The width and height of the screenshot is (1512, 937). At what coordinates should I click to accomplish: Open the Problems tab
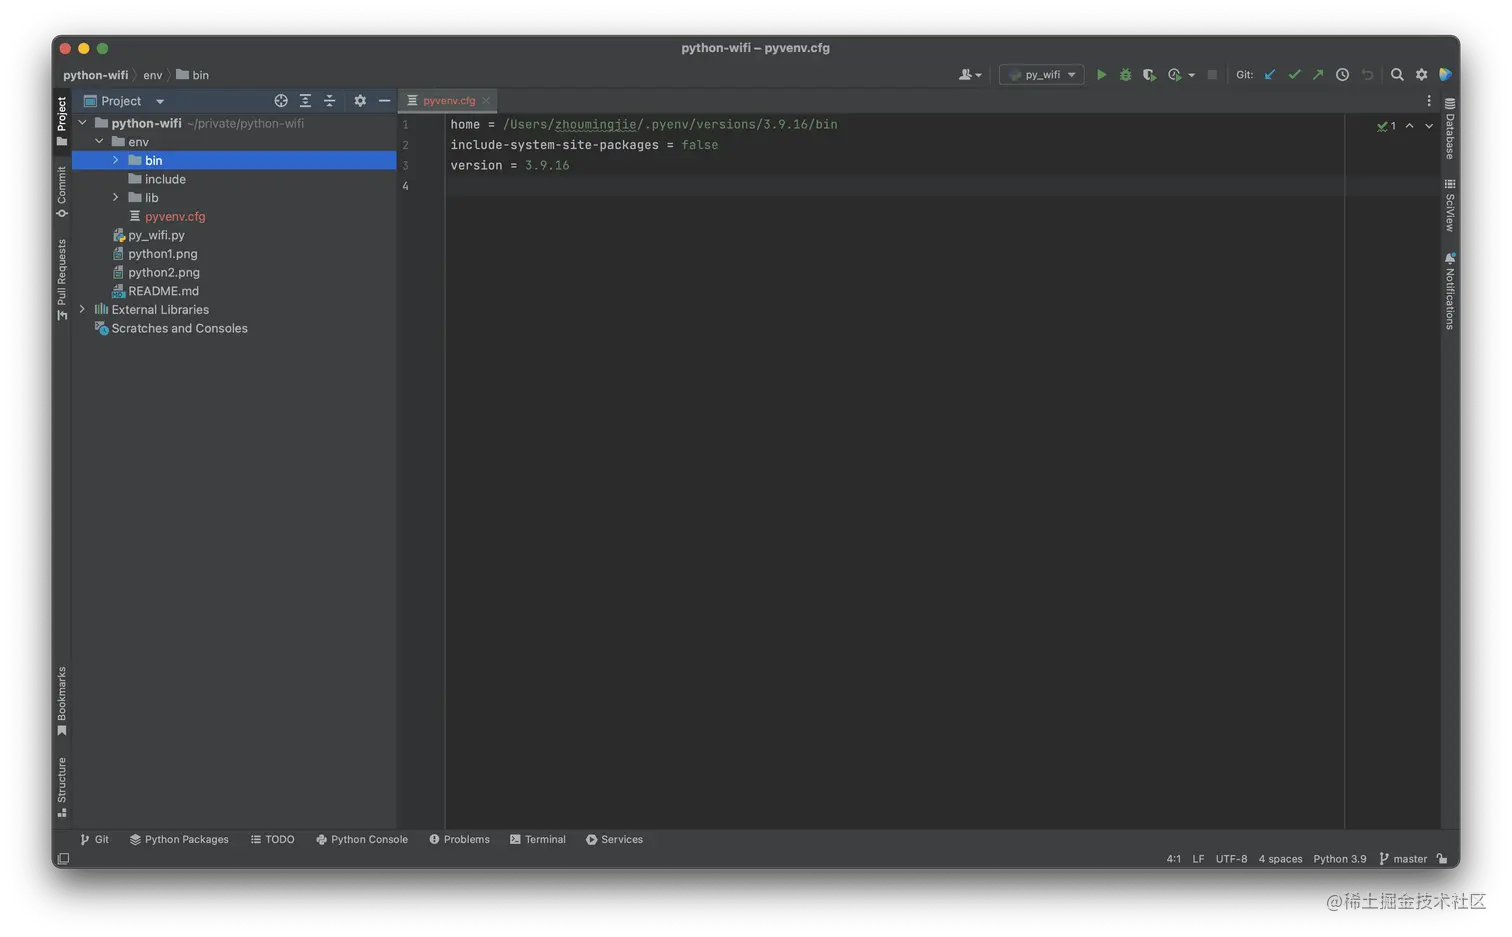point(459,840)
